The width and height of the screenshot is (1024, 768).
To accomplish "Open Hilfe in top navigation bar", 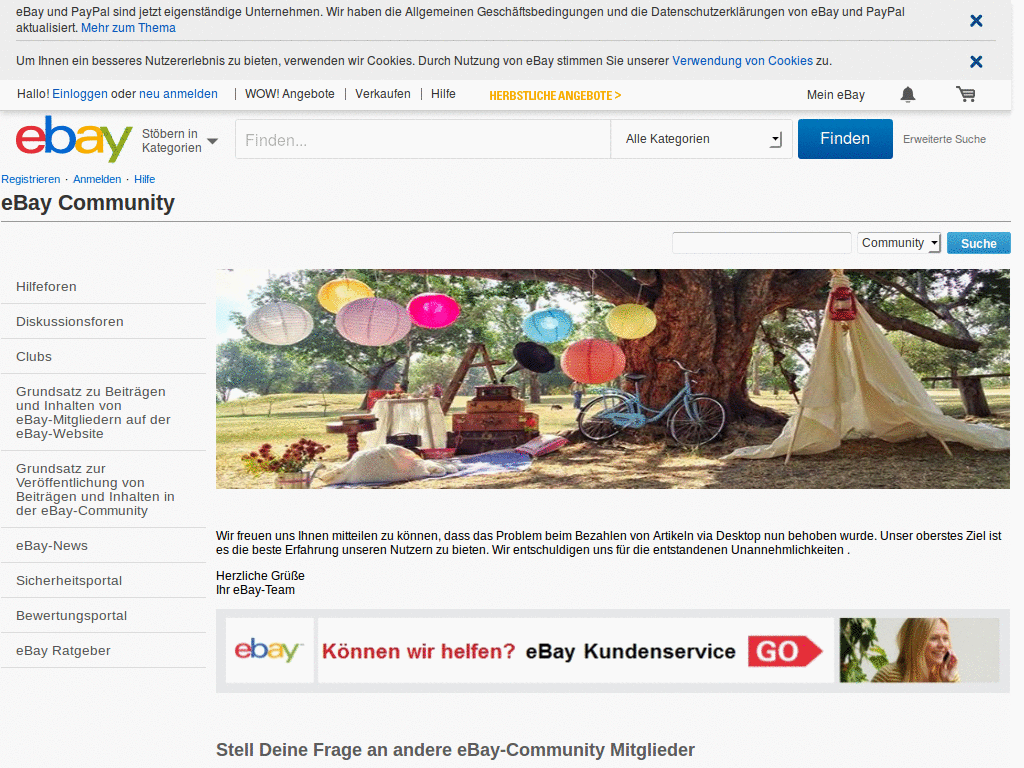I will 443,94.
